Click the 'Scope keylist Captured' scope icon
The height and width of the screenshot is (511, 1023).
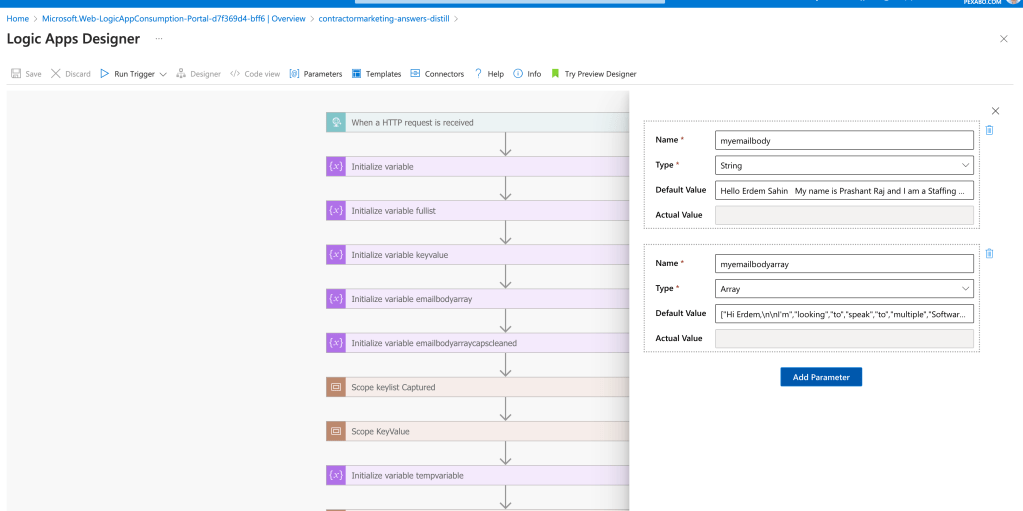tap(336, 387)
